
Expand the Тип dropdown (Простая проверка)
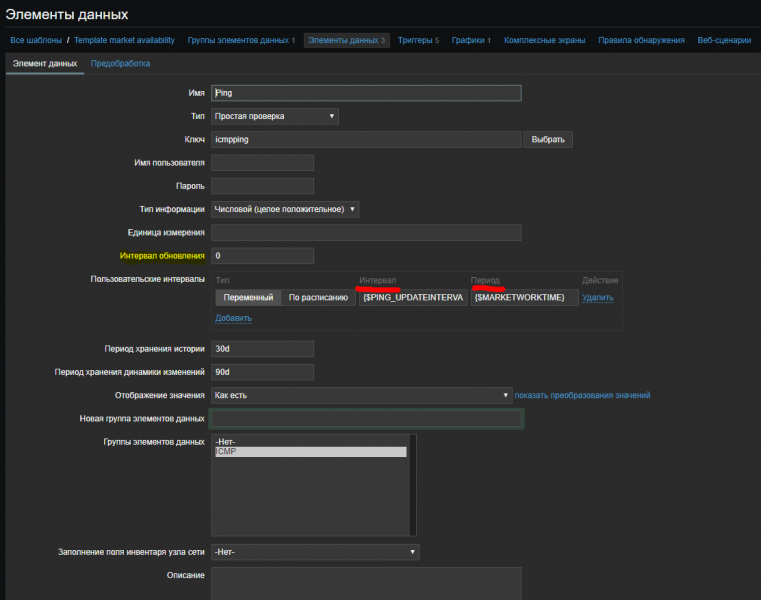275,116
